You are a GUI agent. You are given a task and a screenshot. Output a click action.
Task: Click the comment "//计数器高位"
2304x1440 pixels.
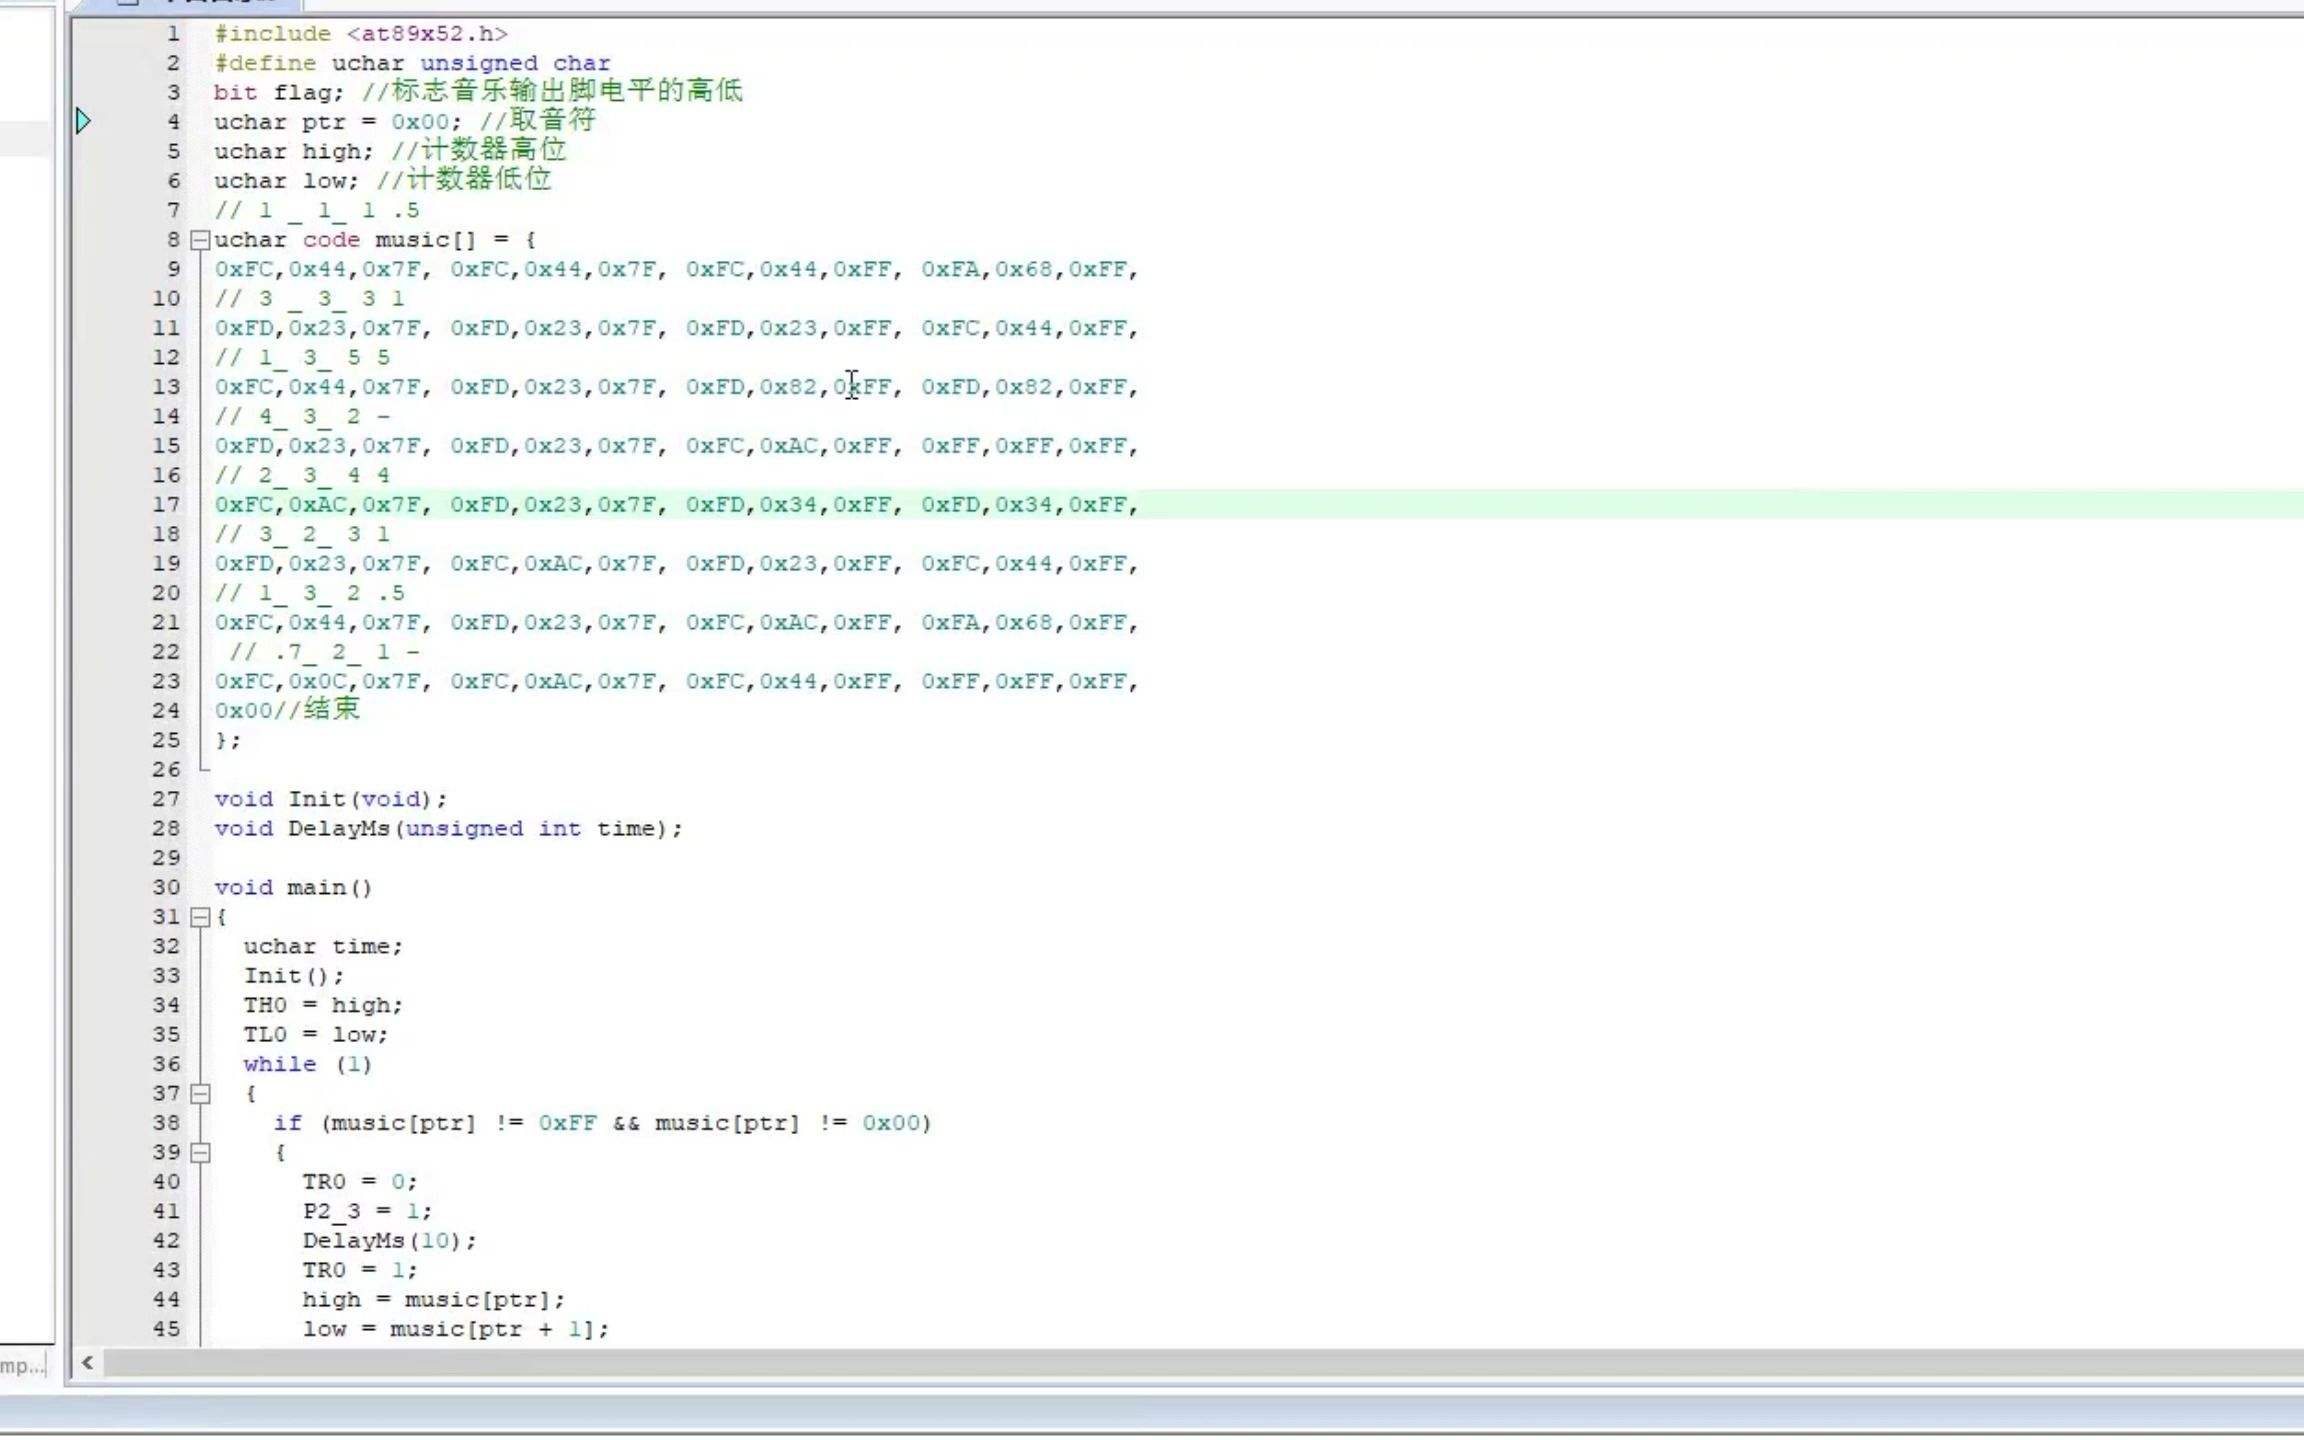(478, 151)
